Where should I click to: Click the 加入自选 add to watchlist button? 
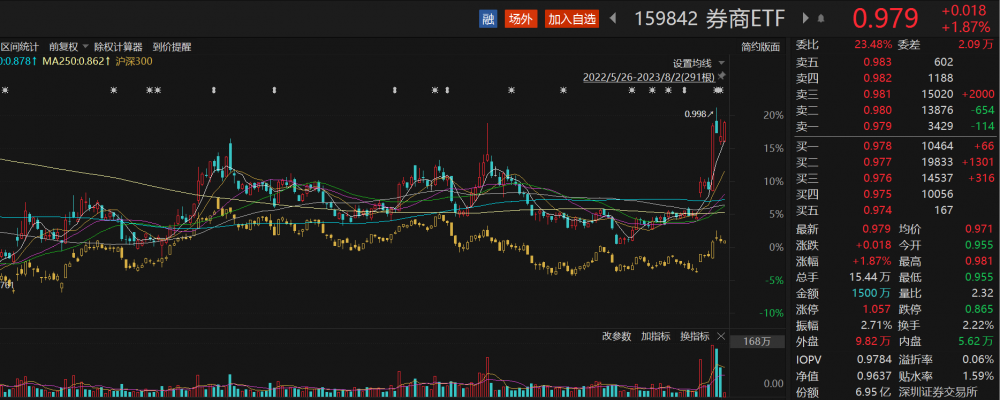pos(572,18)
